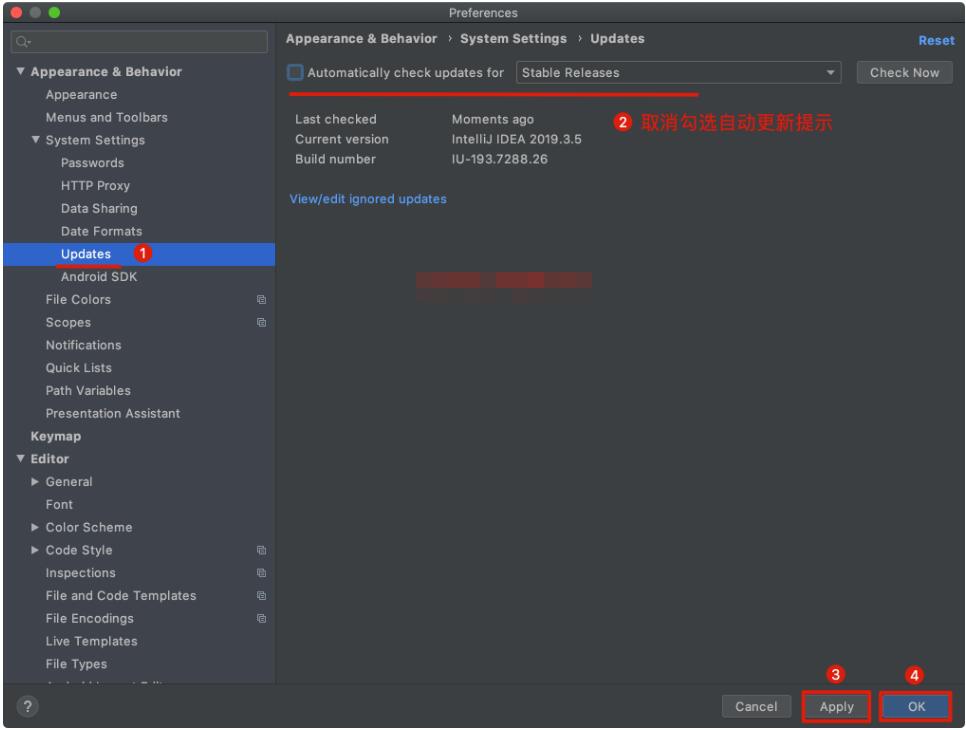
Task: Click icon beside File and Code Templates
Action: (261, 596)
